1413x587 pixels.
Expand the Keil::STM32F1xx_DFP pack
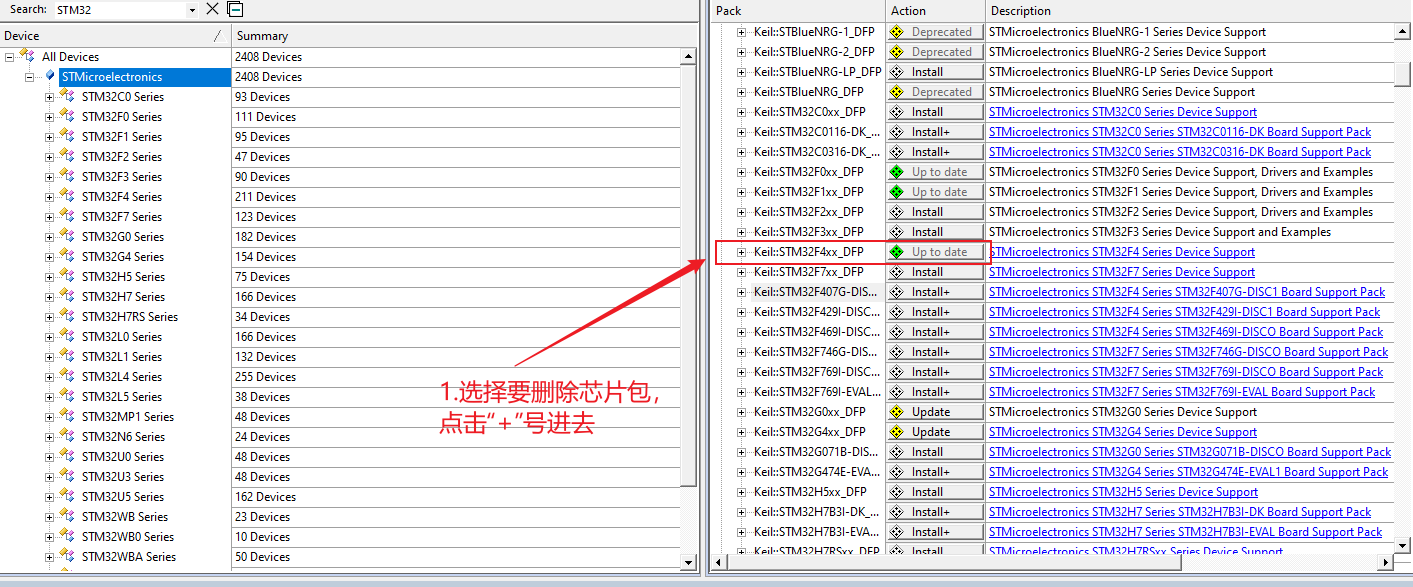click(x=742, y=192)
